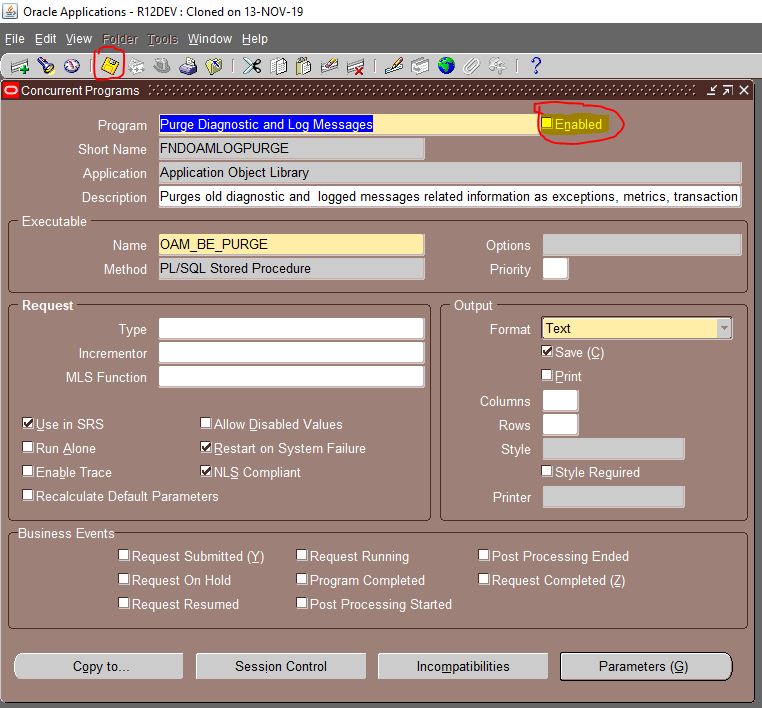This screenshot has height=708, width=762.
Task: Tick Post Processing Started checkbox
Action: [x=302, y=603]
